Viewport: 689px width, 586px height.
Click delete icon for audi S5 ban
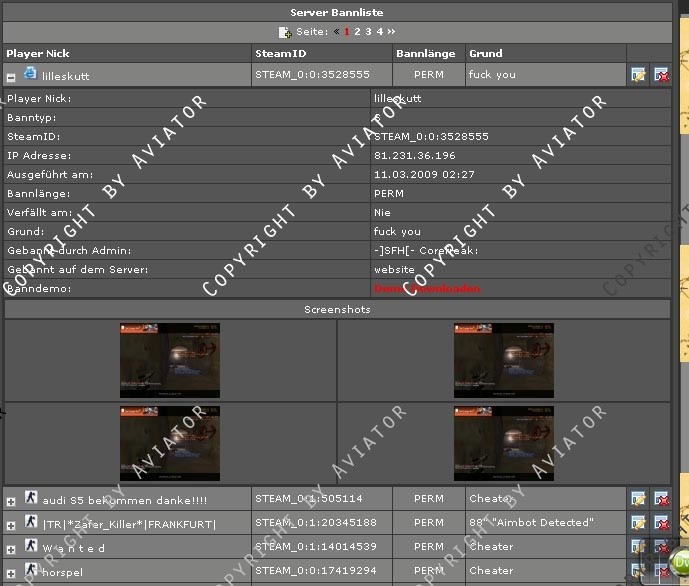(x=661, y=498)
